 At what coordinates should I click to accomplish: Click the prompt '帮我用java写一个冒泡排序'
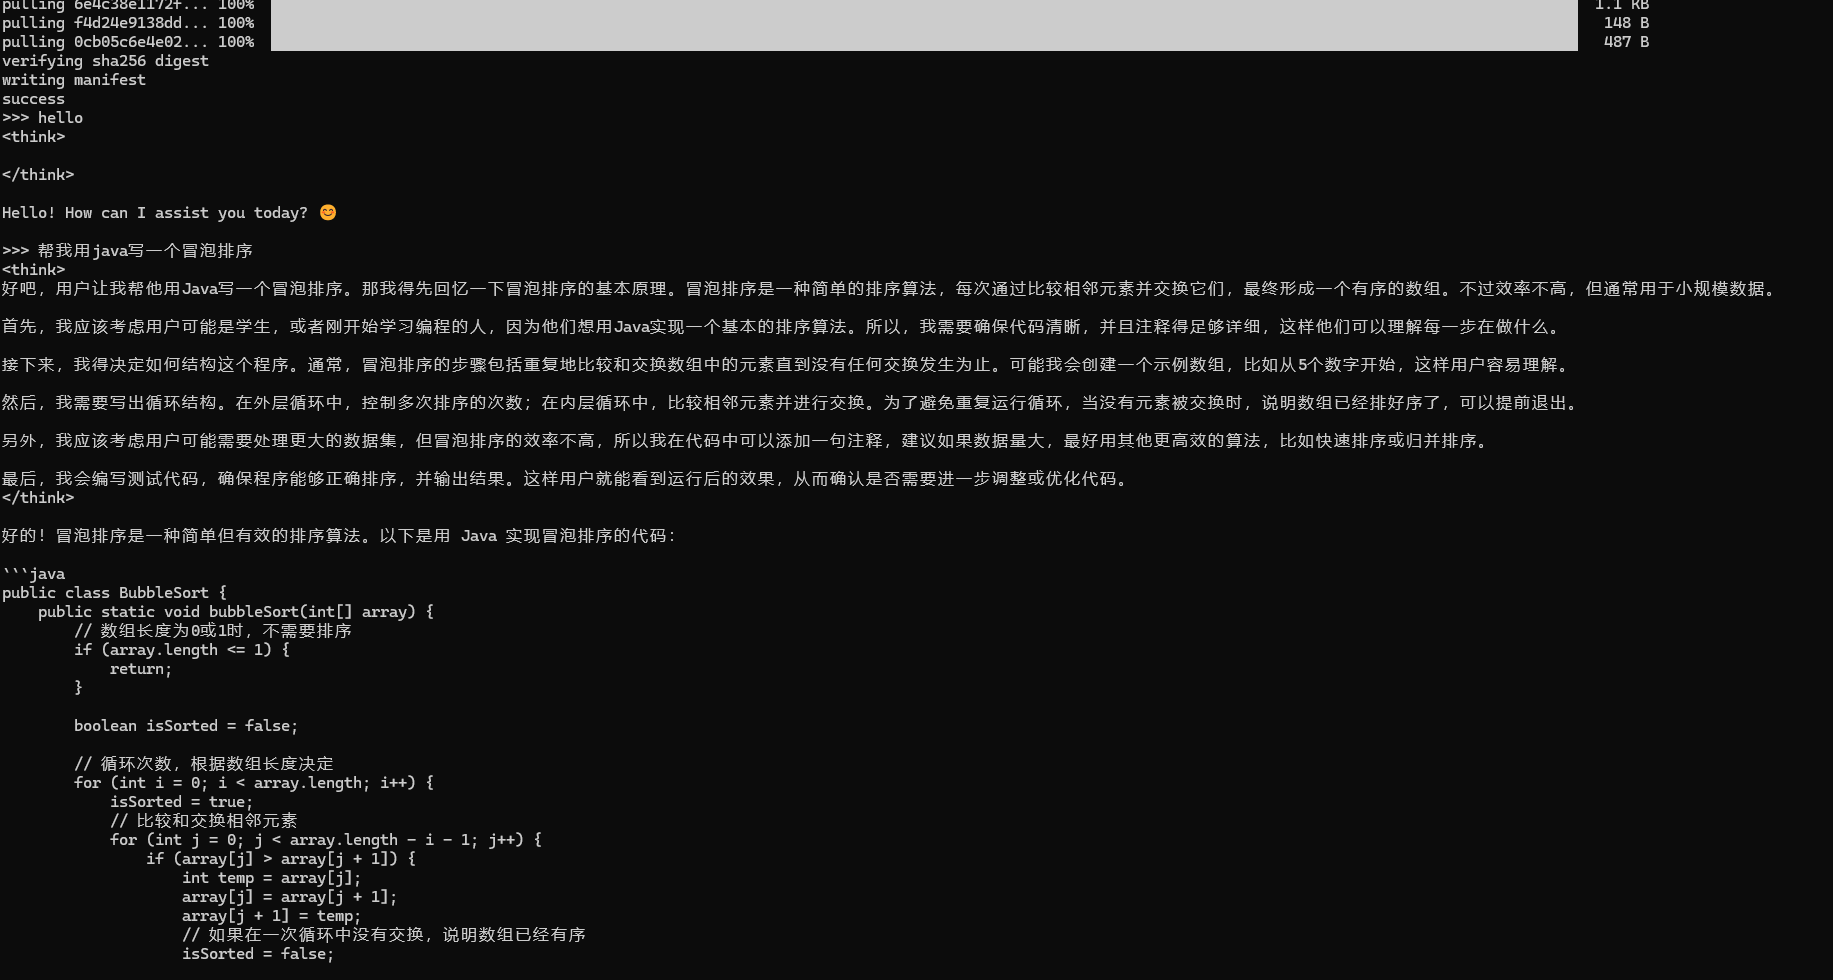[x=145, y=251]
